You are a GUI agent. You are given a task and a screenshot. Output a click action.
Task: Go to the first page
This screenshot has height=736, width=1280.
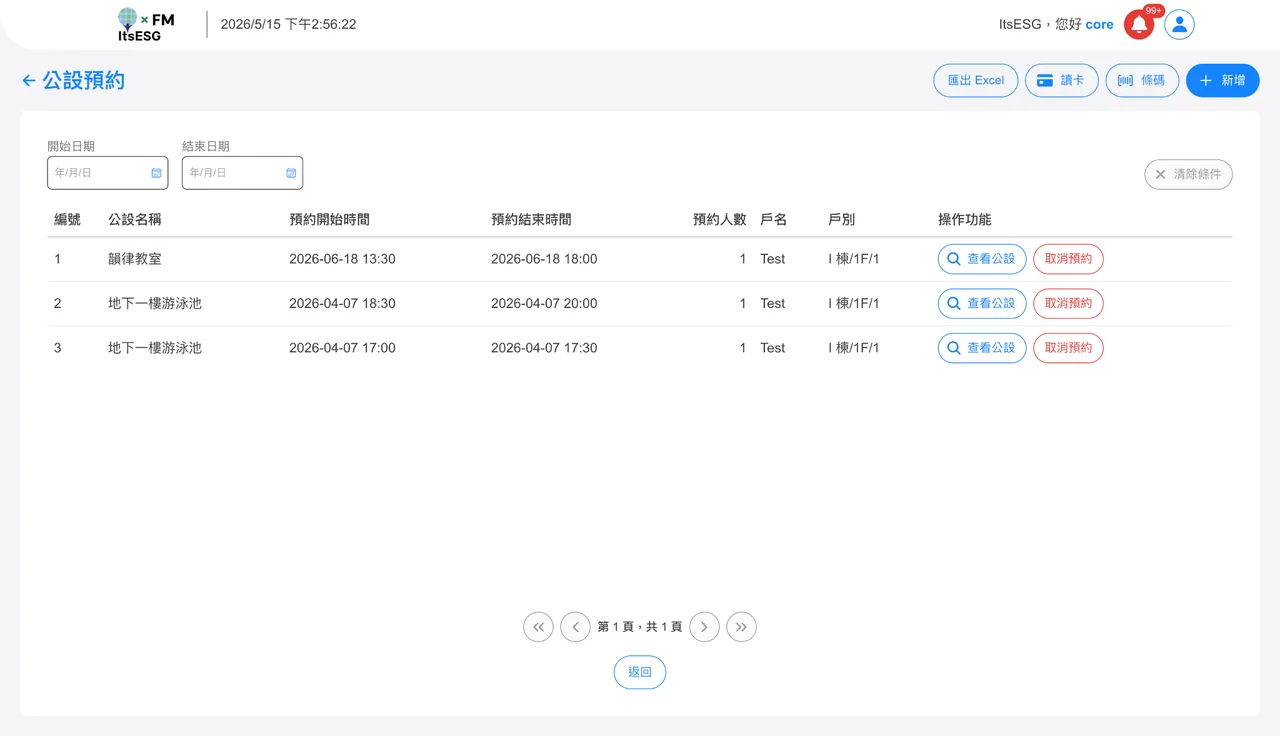(538, 627)
